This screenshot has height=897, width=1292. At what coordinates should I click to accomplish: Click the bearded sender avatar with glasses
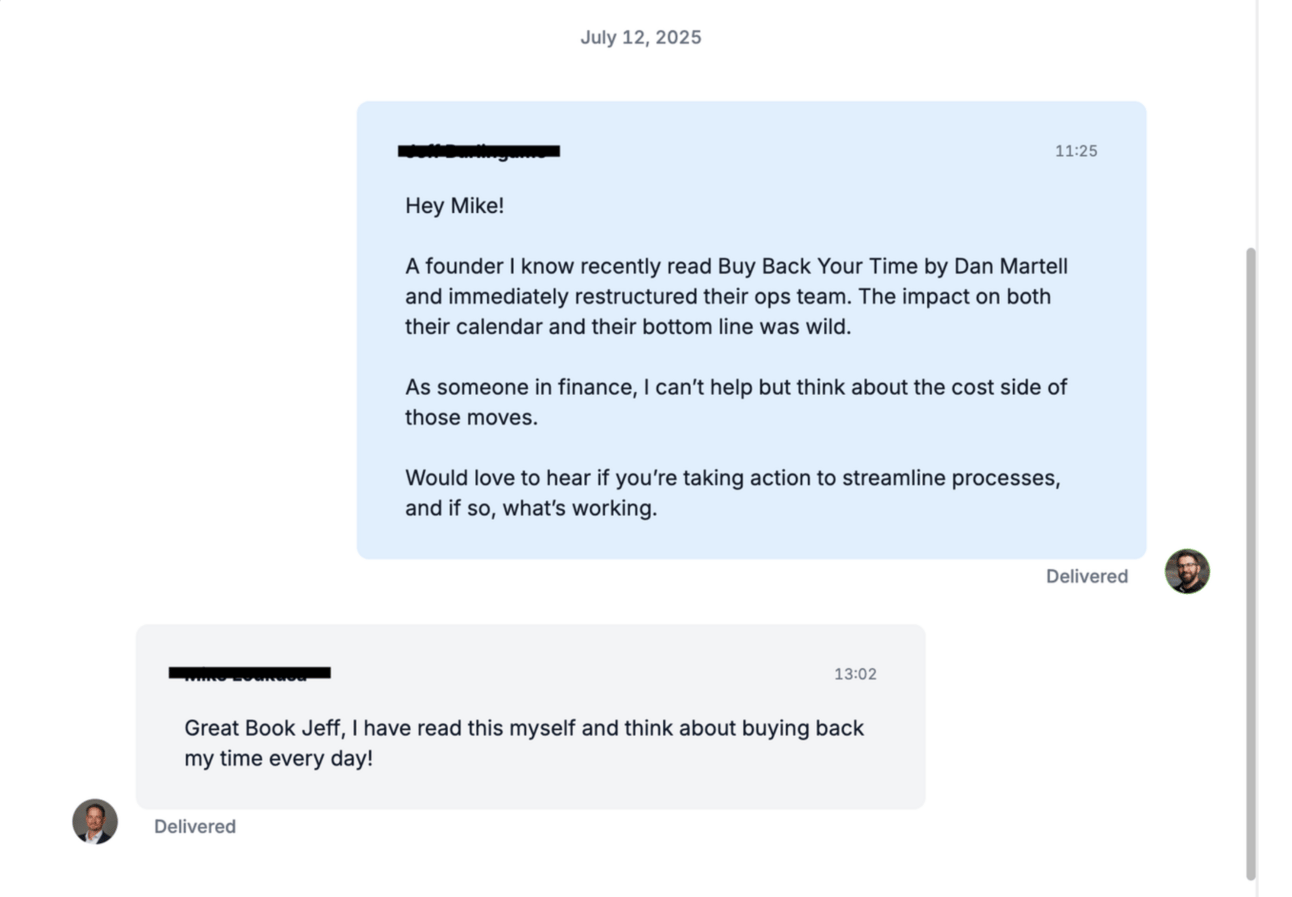point(1187,571)
